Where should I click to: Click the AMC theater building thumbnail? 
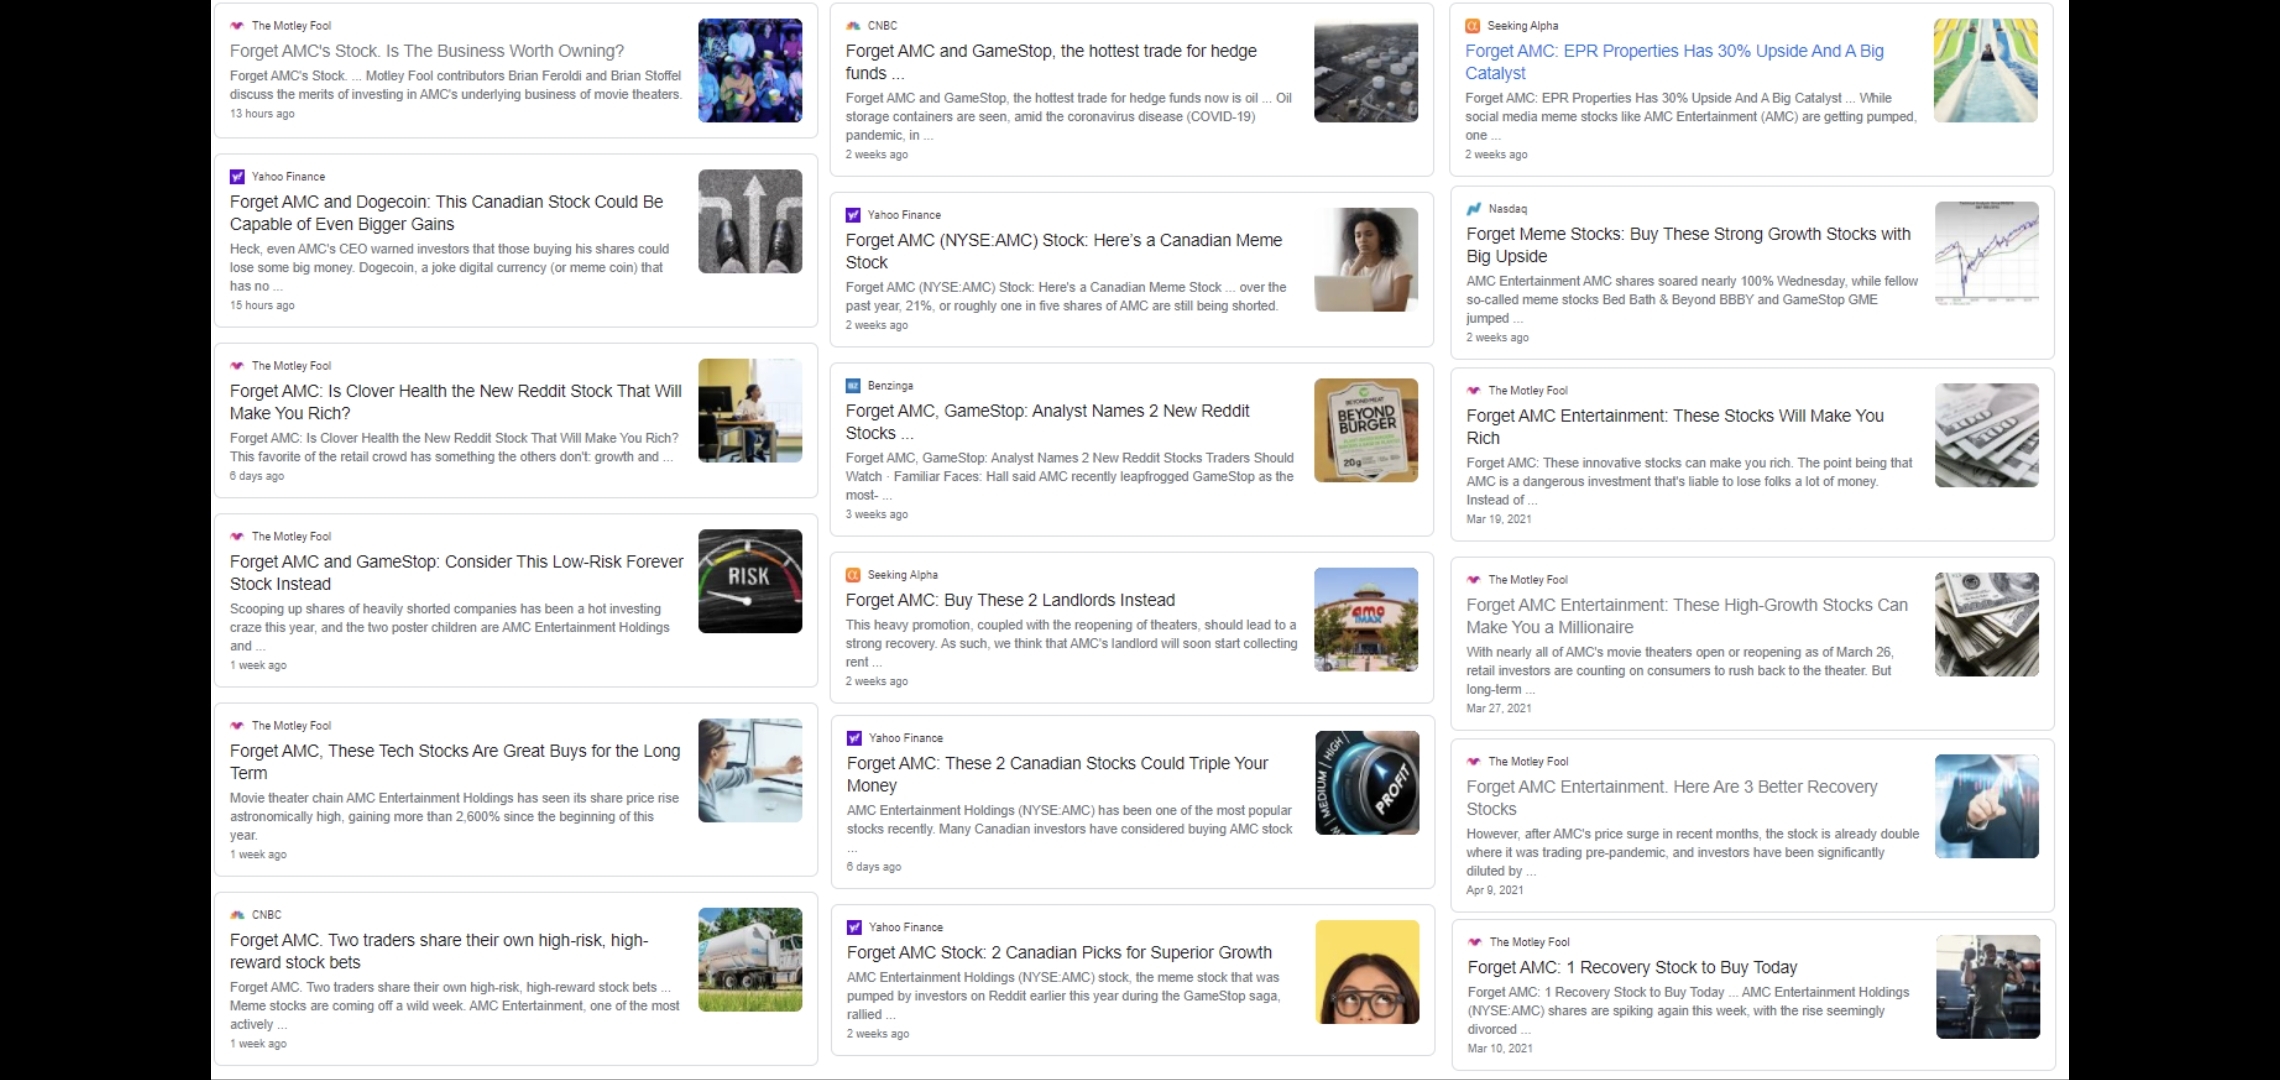[x=1366, y=620]
